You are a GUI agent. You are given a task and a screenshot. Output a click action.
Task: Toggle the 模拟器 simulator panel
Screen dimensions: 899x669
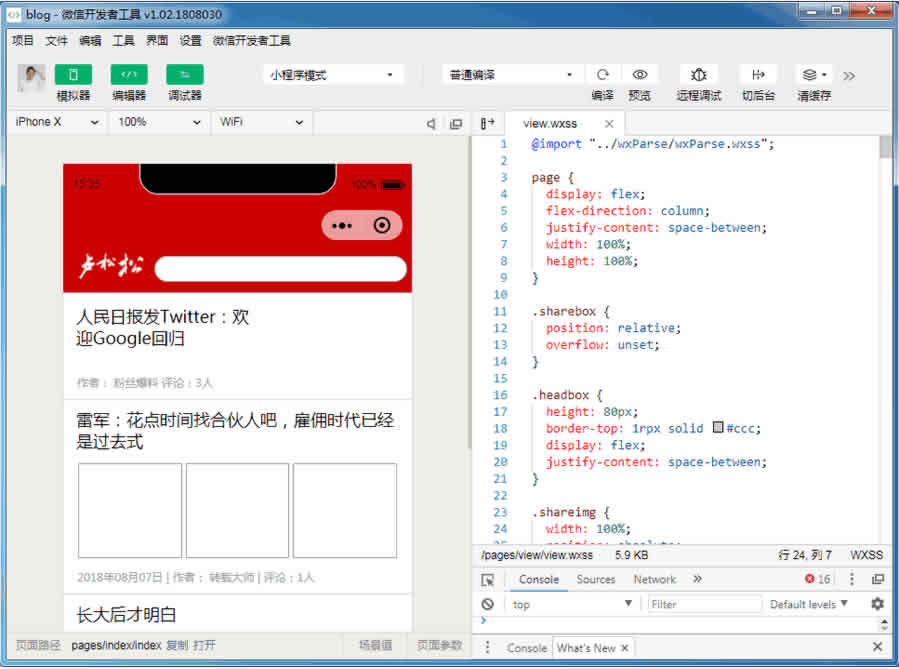(73, 75)
